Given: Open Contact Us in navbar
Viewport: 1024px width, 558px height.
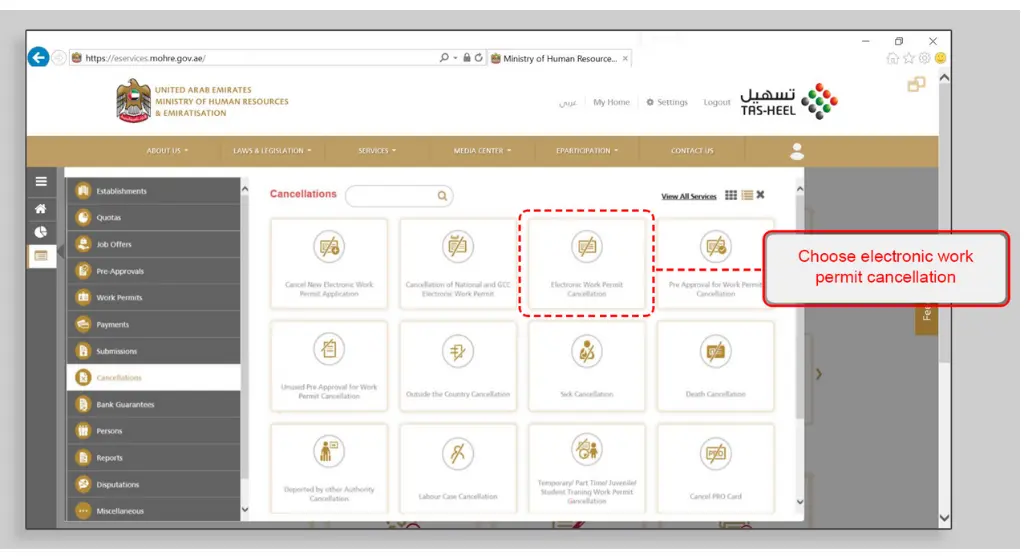Looking at the screenshot, I should point(692,151).
